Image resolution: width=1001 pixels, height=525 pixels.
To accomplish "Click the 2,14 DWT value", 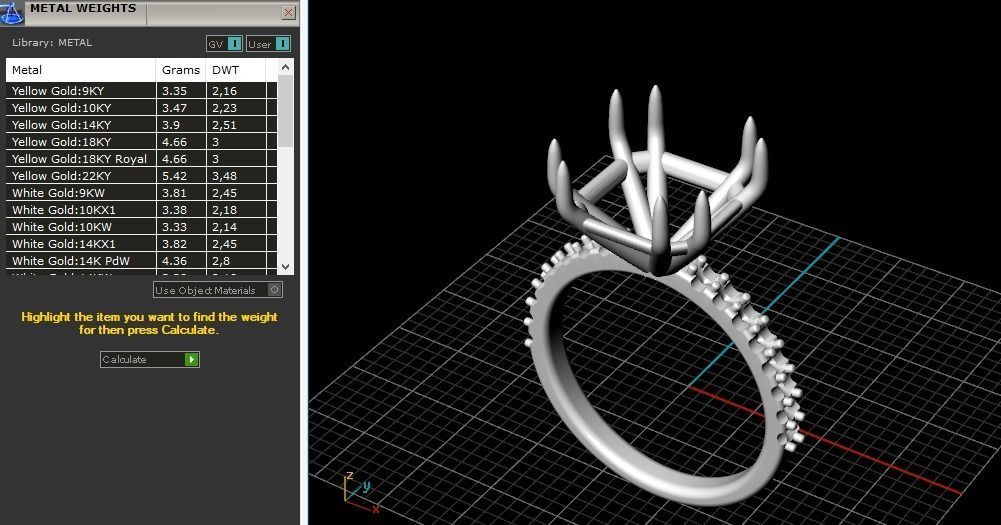I will tap(225, 227).
